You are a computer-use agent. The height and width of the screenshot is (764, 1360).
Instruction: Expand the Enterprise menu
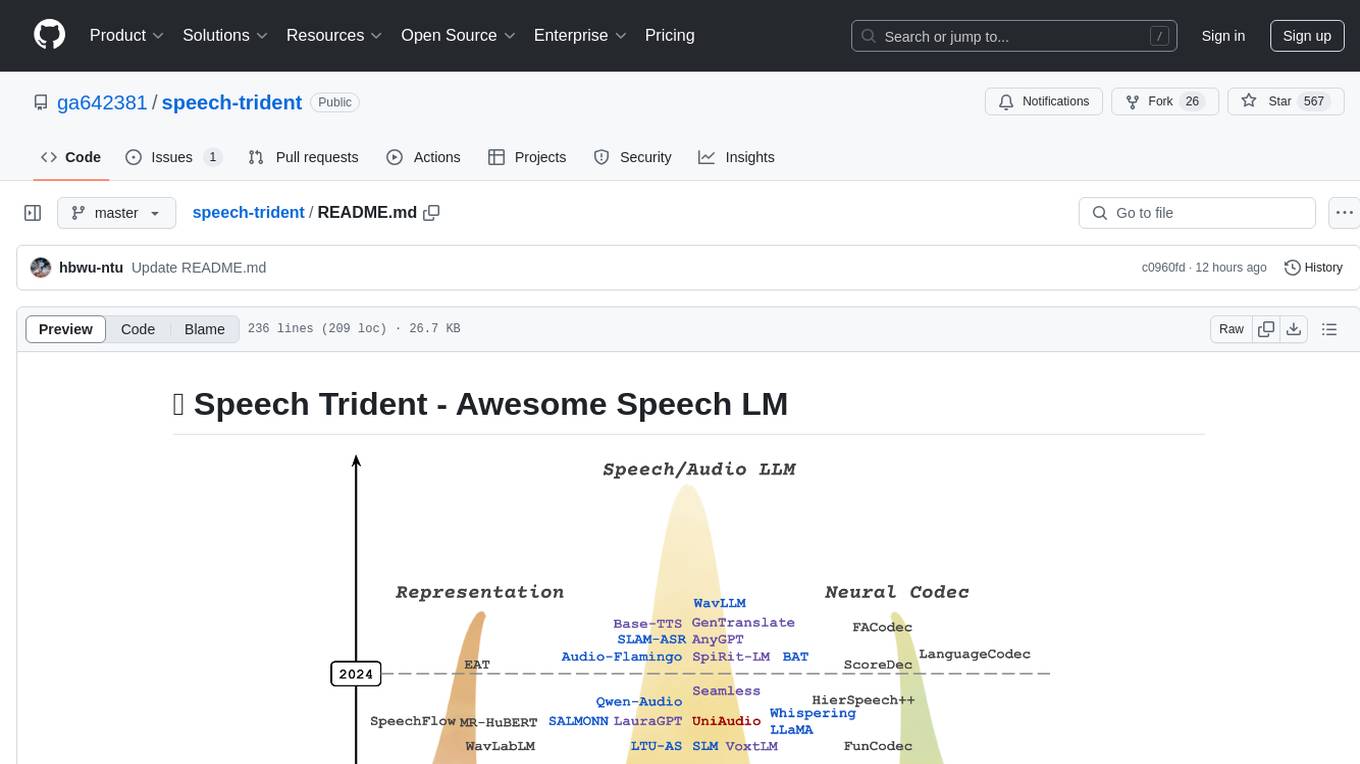[580, 35]
